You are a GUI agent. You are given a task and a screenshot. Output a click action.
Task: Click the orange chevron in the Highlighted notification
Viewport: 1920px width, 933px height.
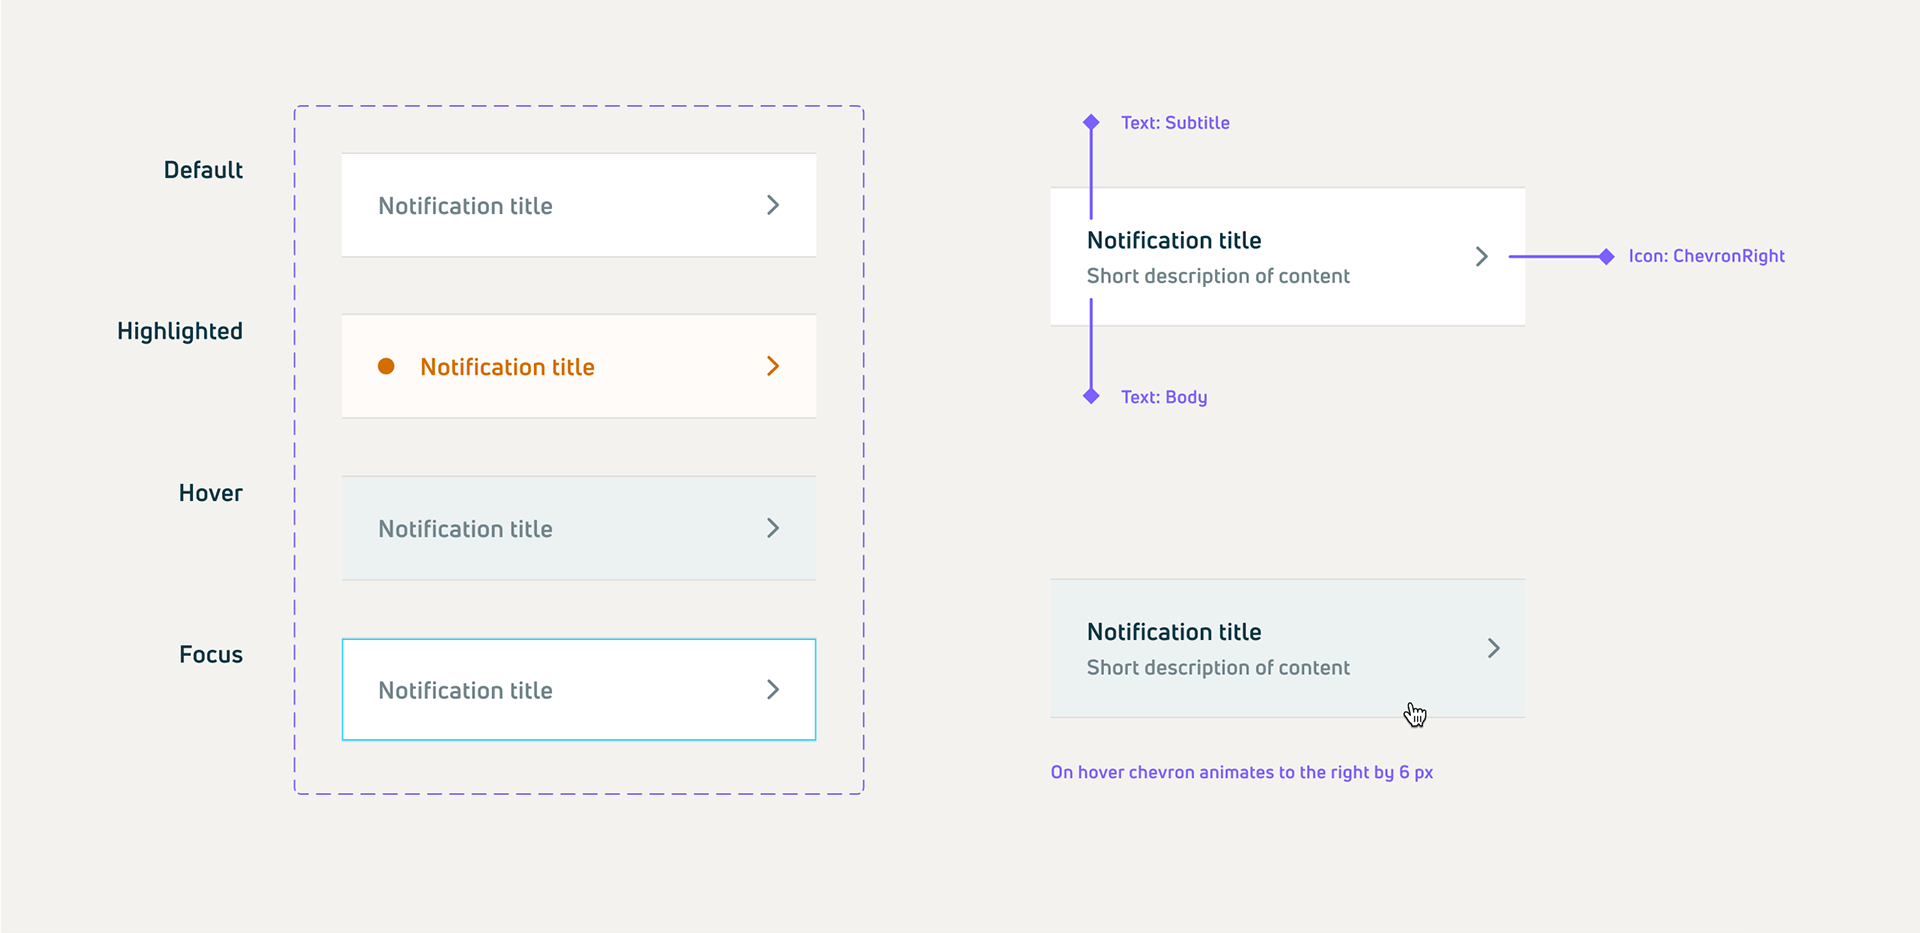coord(773,366)
